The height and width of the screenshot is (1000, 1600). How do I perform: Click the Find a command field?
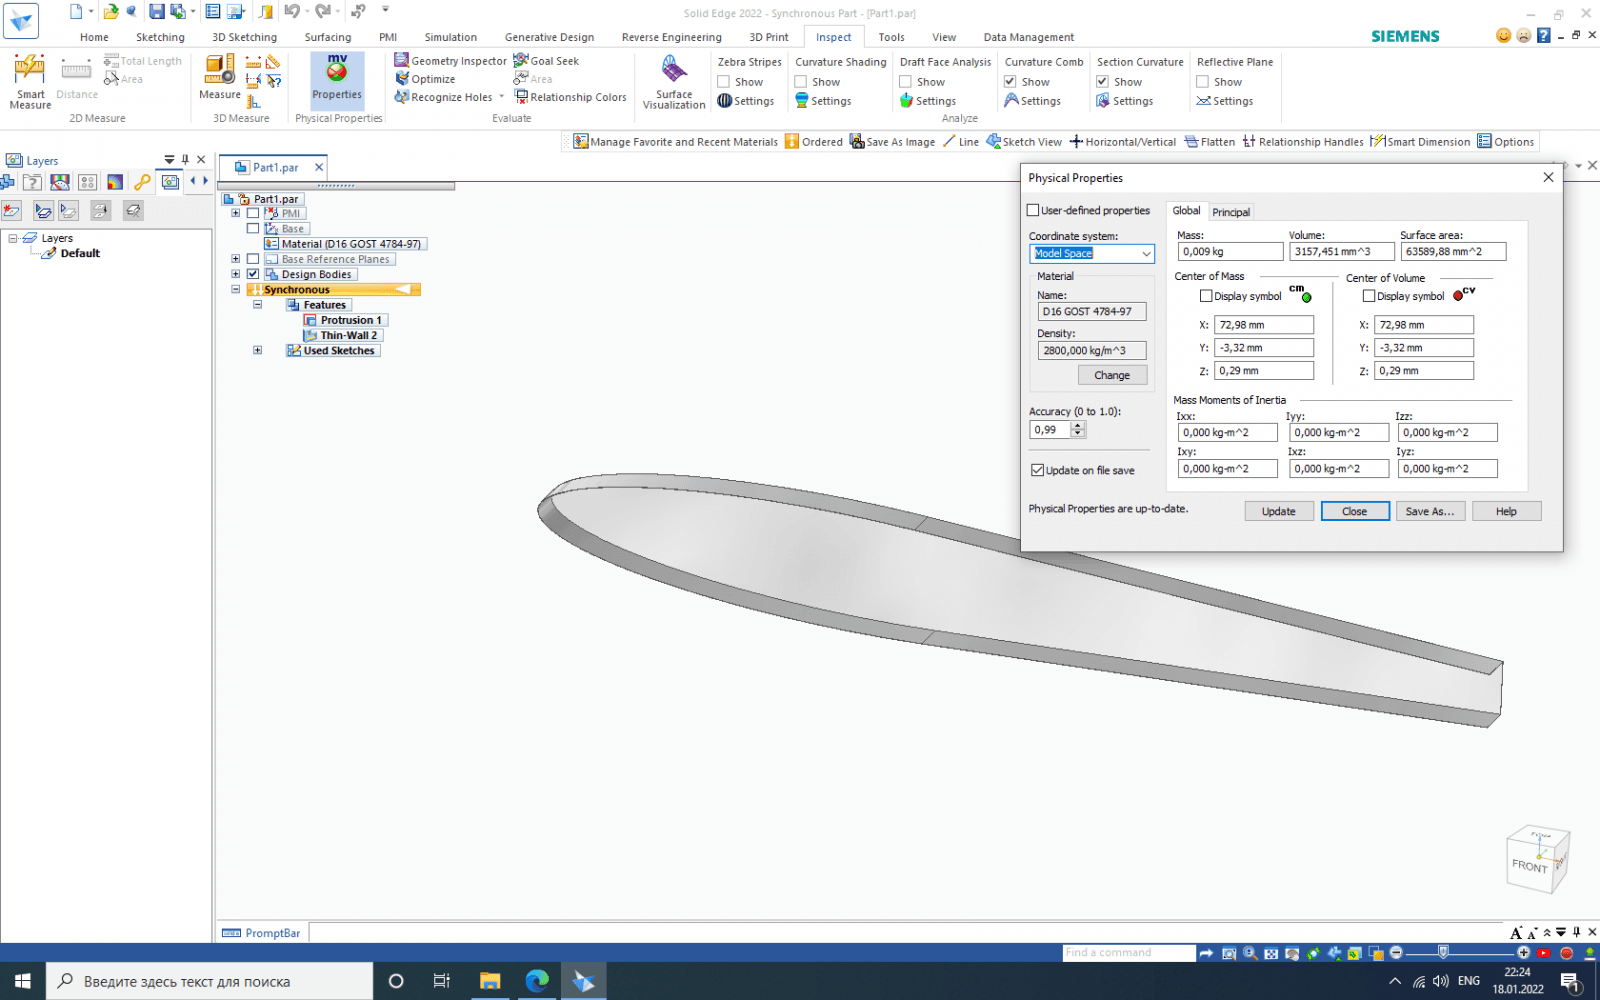click(x=1129, y=953)
